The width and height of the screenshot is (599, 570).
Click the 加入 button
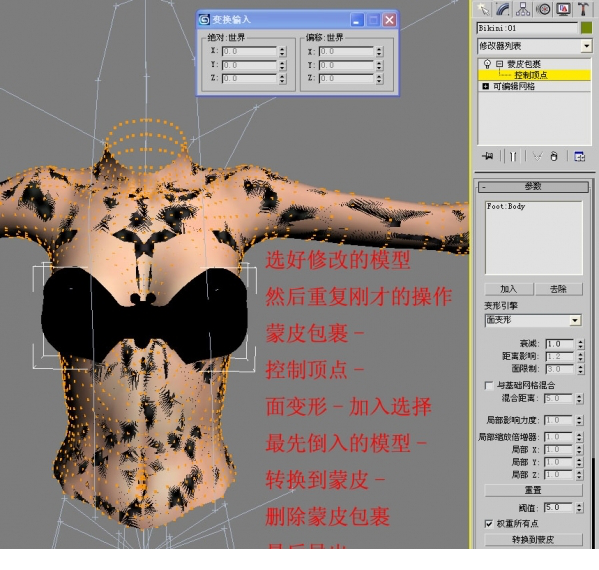pyautogui.click(x=508, y=289)
